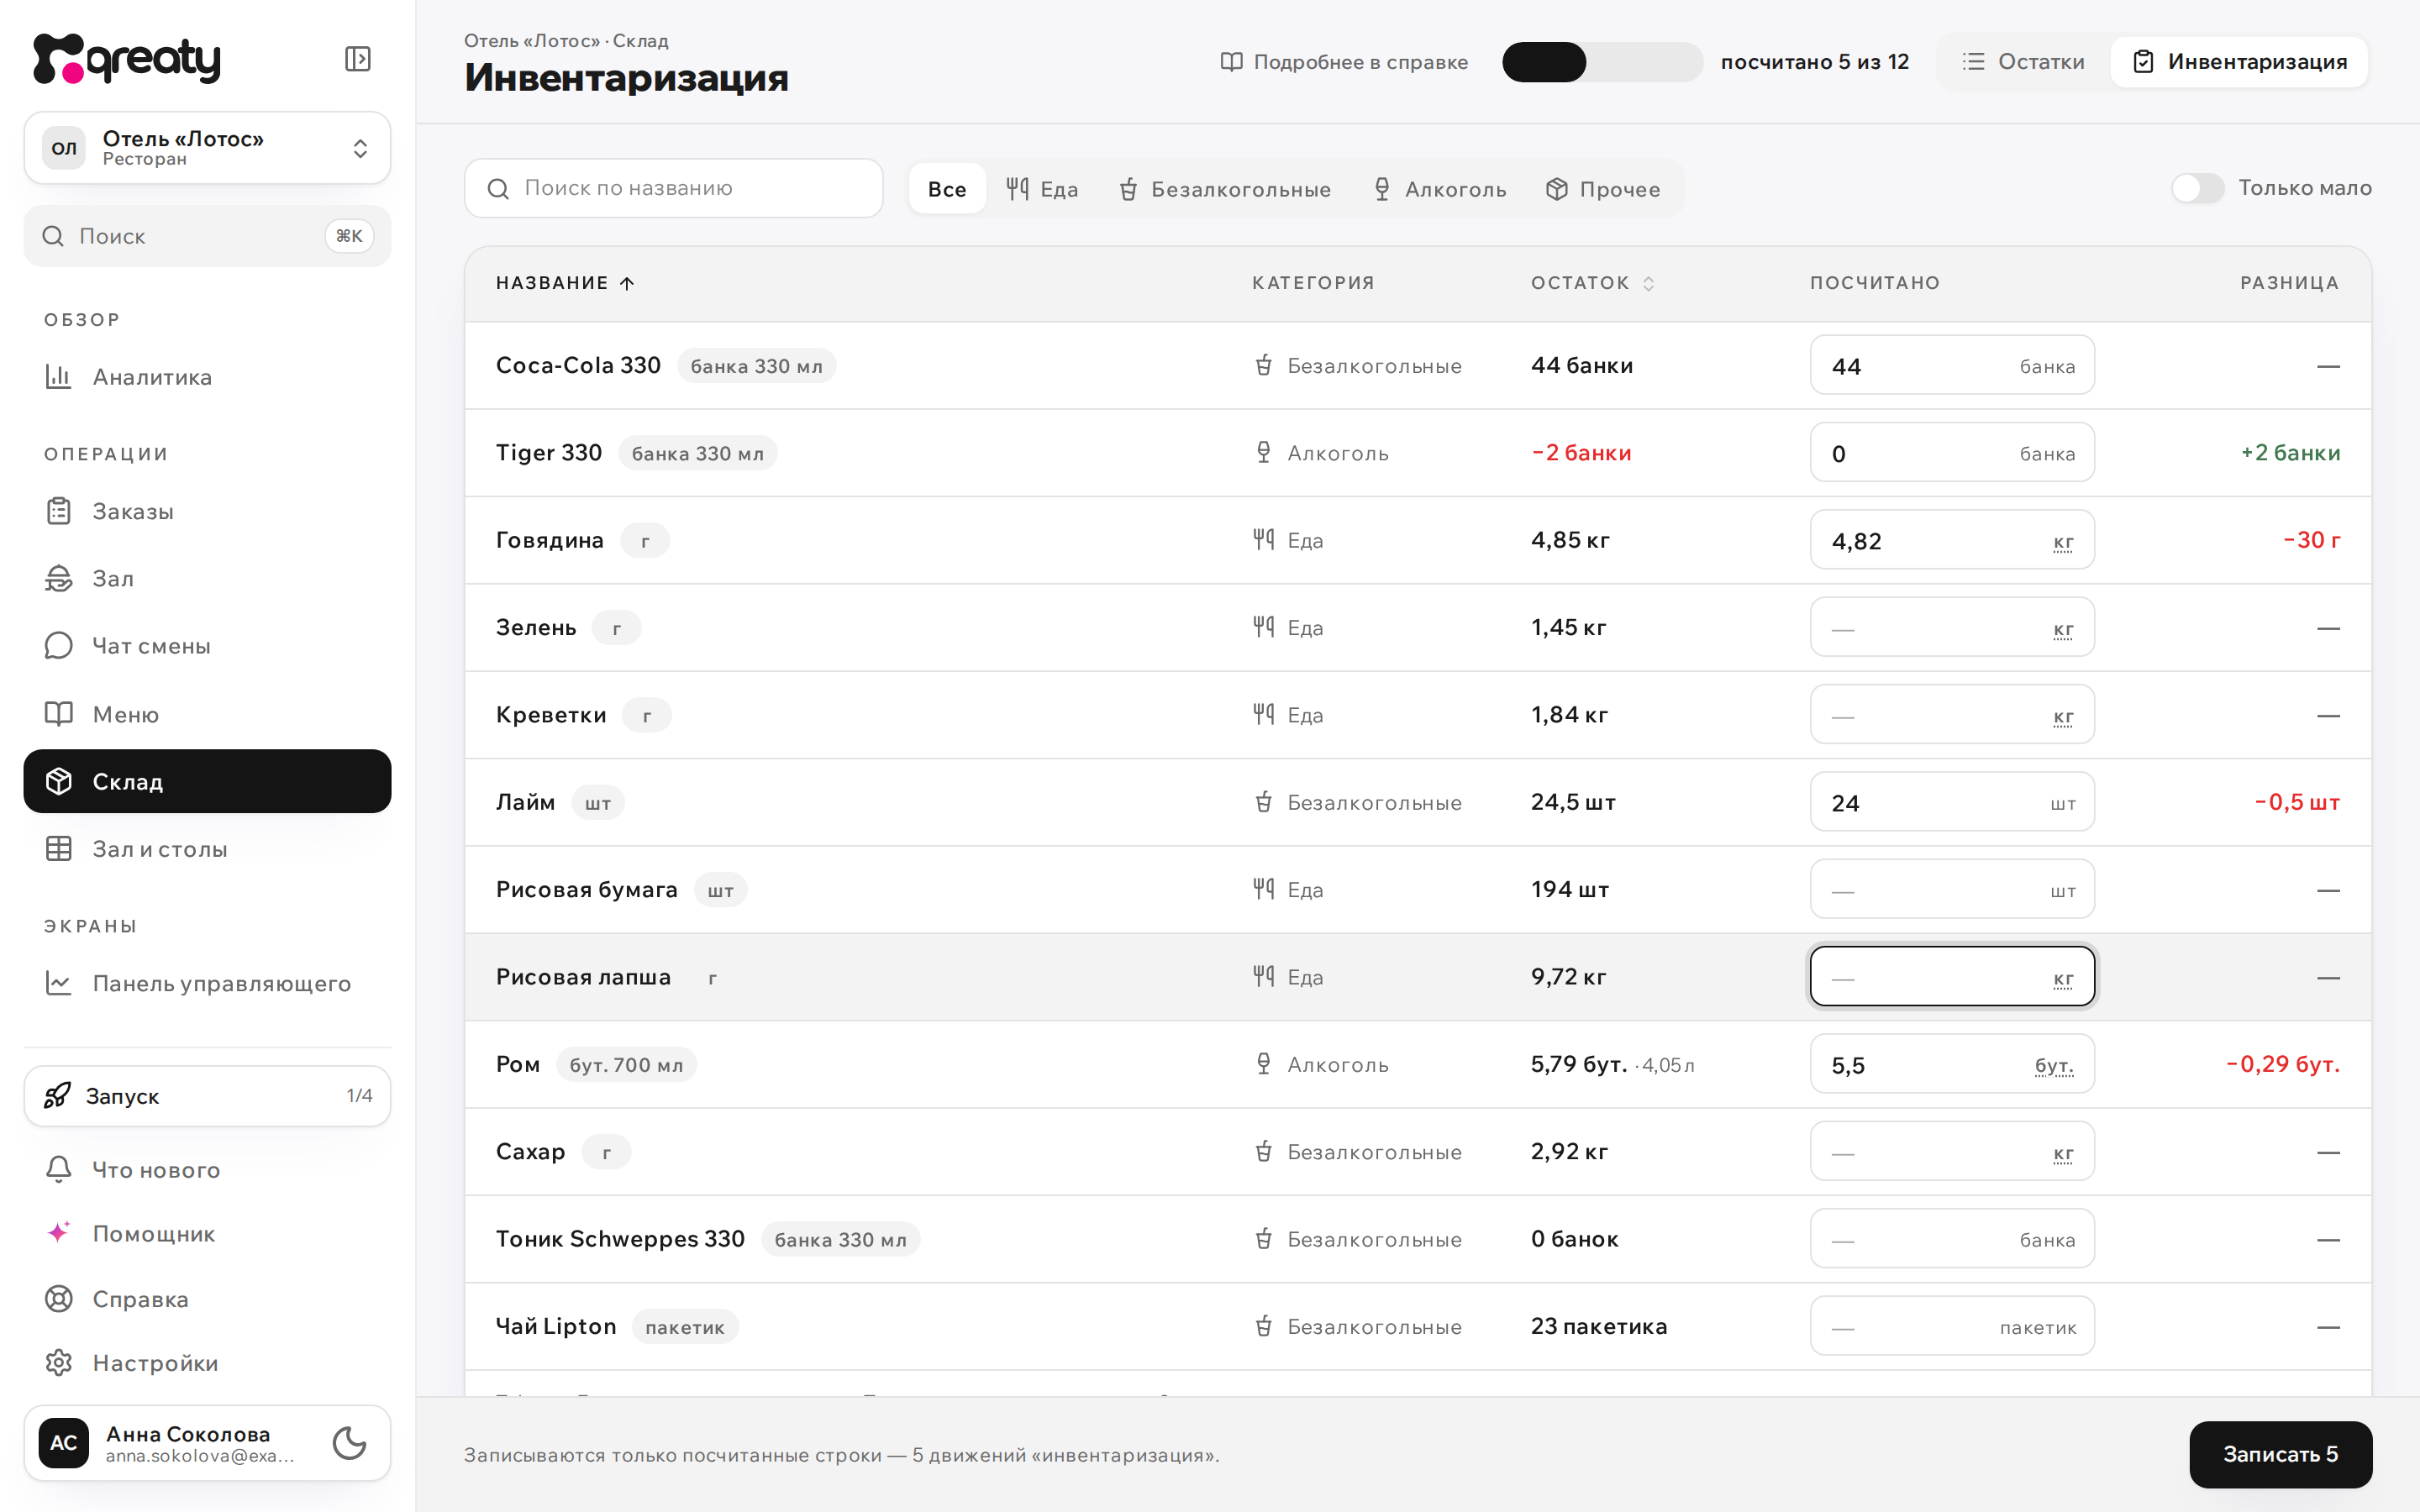Click the Поиск по названию field

pyautogui.click(x=673, y=188)
